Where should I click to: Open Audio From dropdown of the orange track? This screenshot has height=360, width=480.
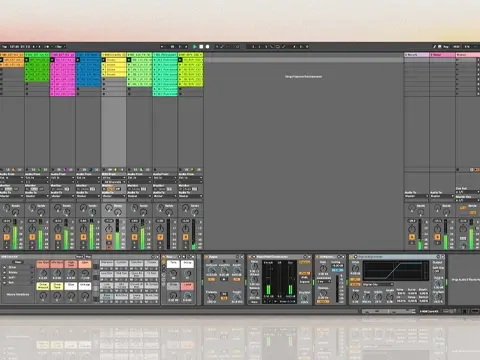(x=12, y=178)
